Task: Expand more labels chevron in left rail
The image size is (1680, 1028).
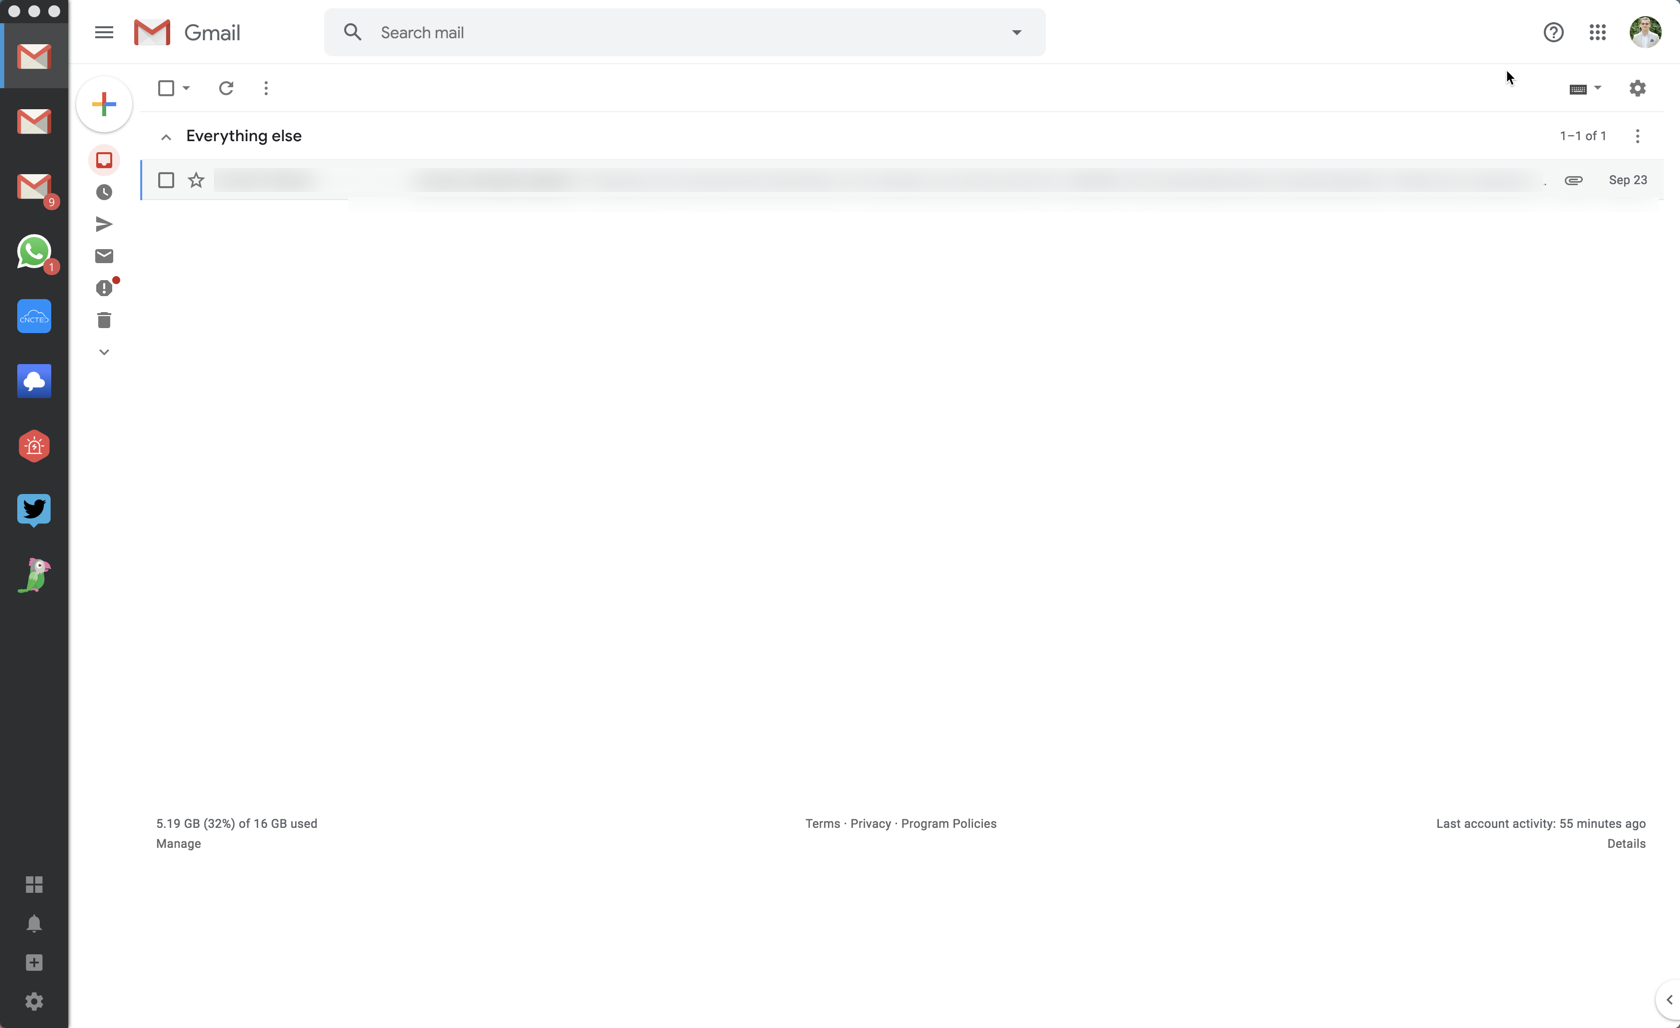Action: (x=104, y=352)
